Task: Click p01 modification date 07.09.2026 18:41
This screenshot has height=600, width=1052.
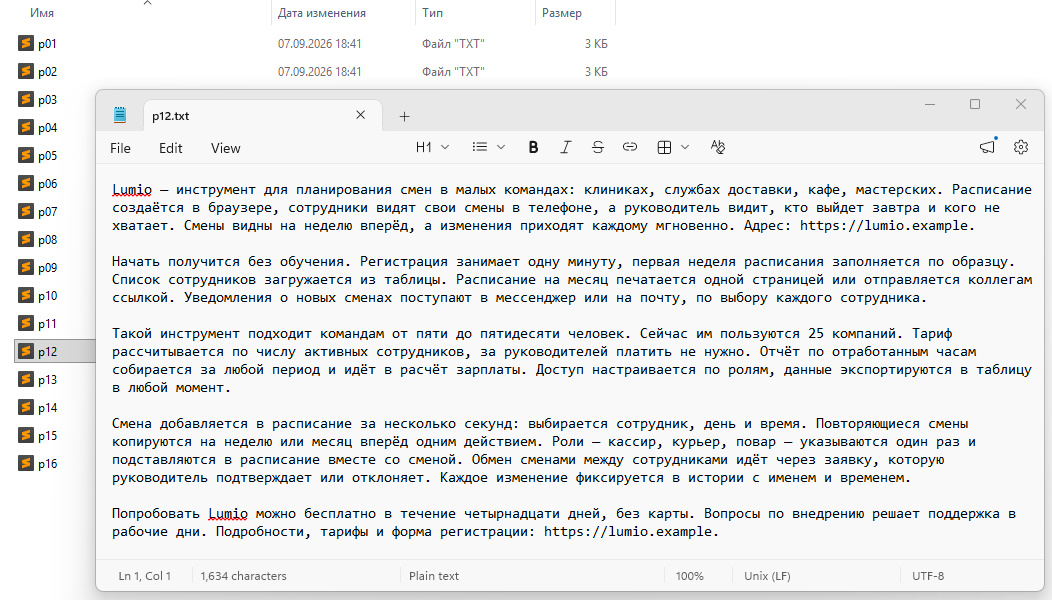Action: [319, 44]
